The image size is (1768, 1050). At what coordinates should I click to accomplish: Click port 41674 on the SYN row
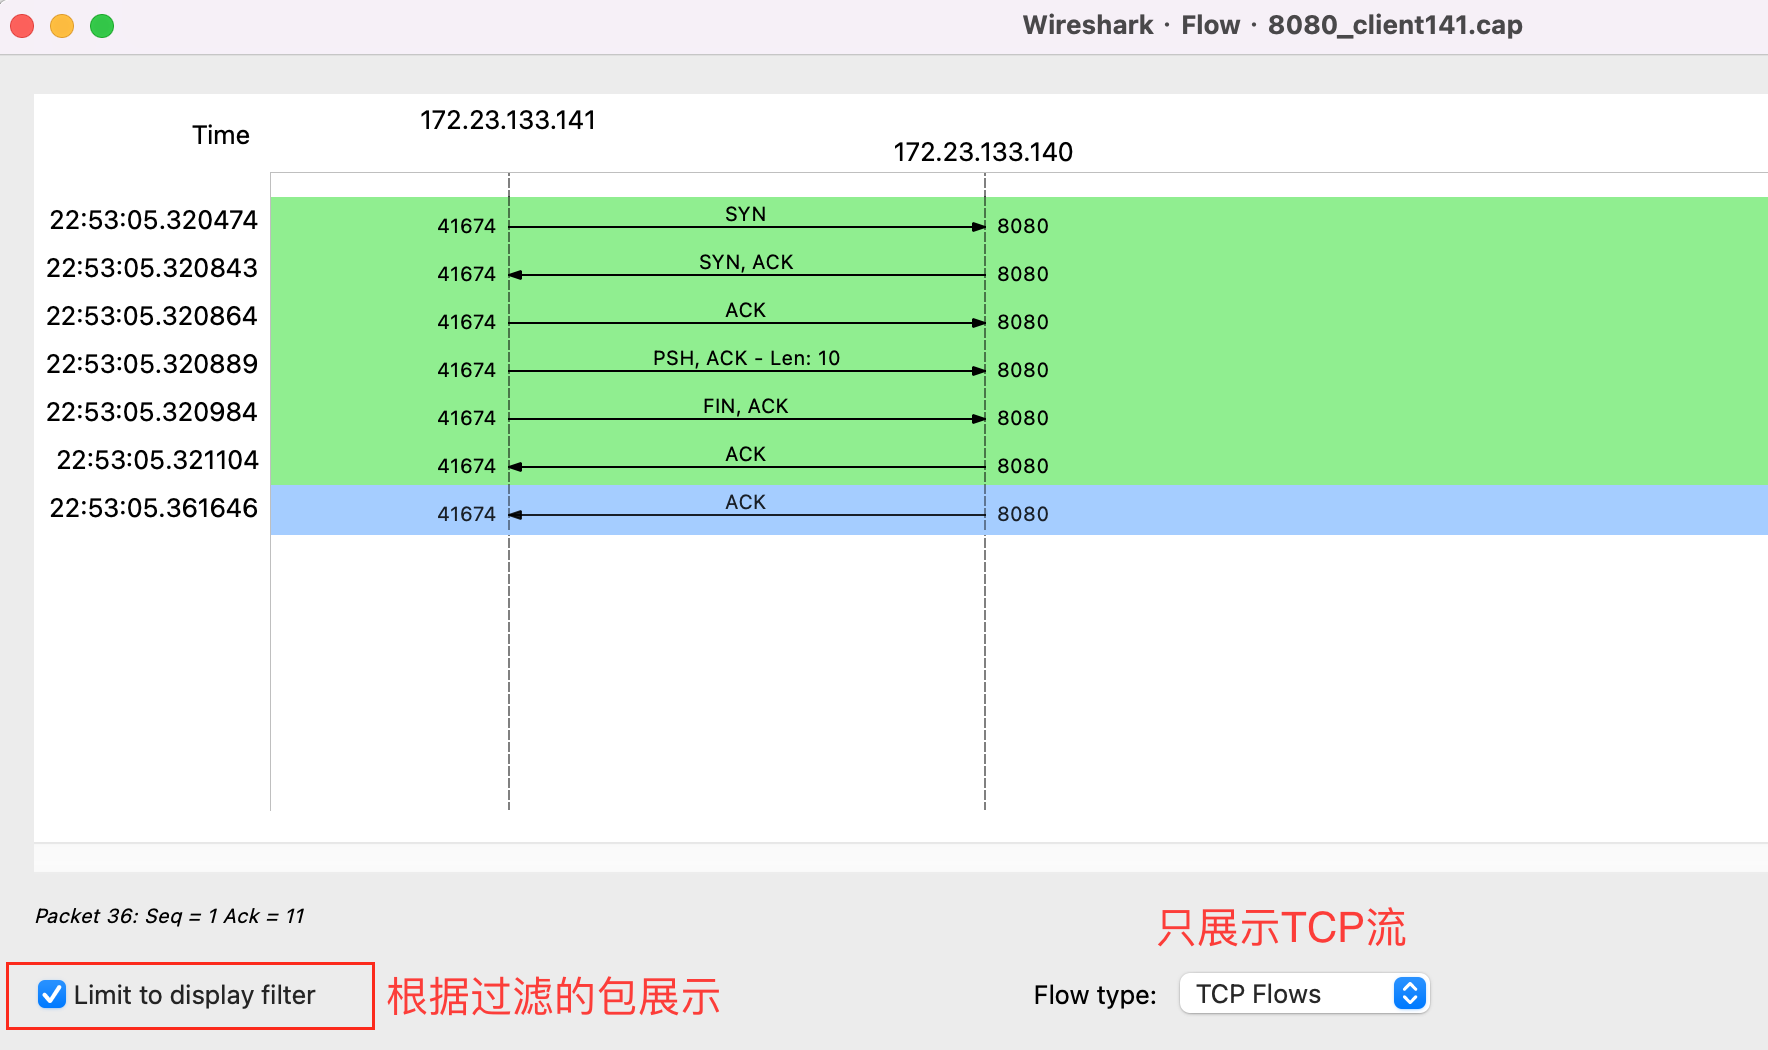click(466, 226)
